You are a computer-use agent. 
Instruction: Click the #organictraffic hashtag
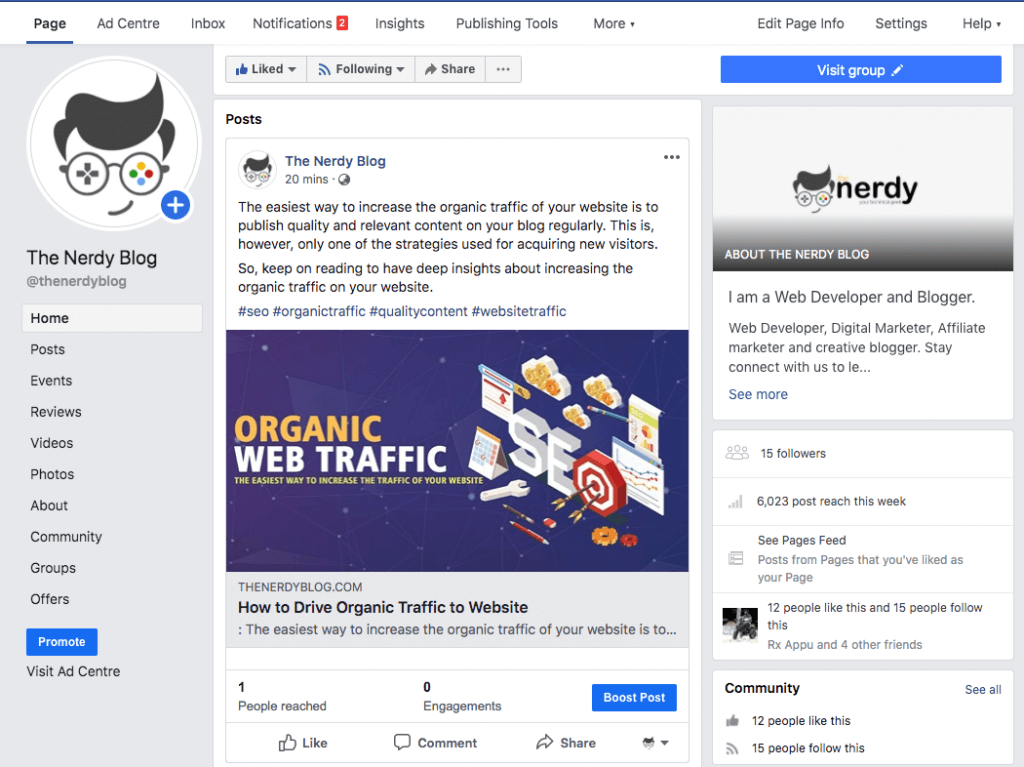(x=319, y=312)
